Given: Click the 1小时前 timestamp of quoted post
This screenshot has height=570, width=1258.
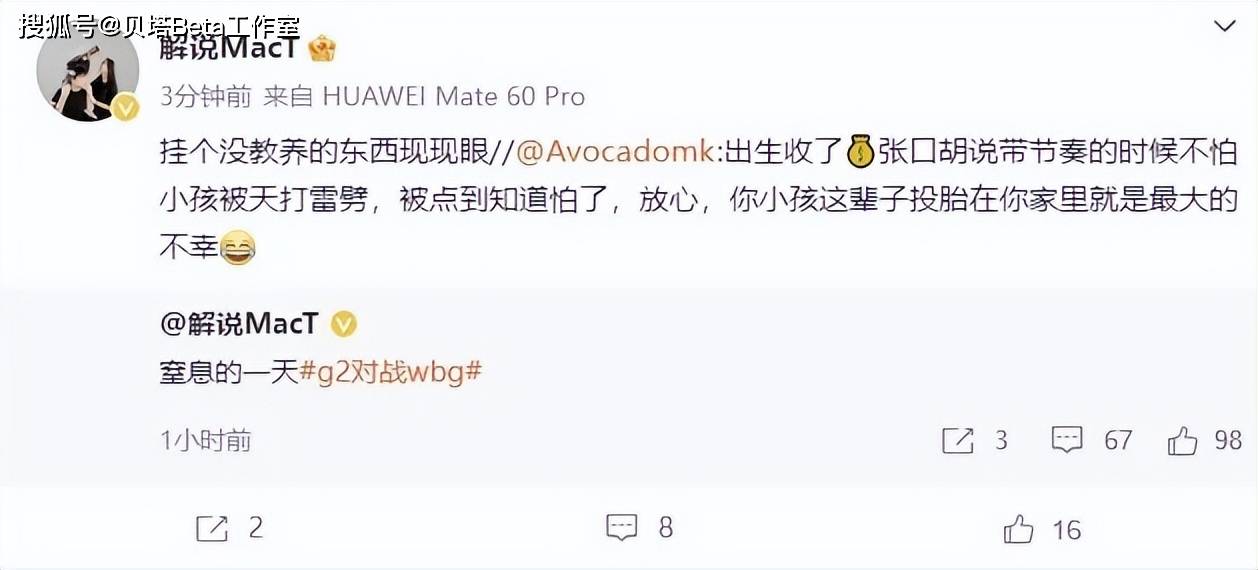Looking at the screenshot, I should point(206,440).
